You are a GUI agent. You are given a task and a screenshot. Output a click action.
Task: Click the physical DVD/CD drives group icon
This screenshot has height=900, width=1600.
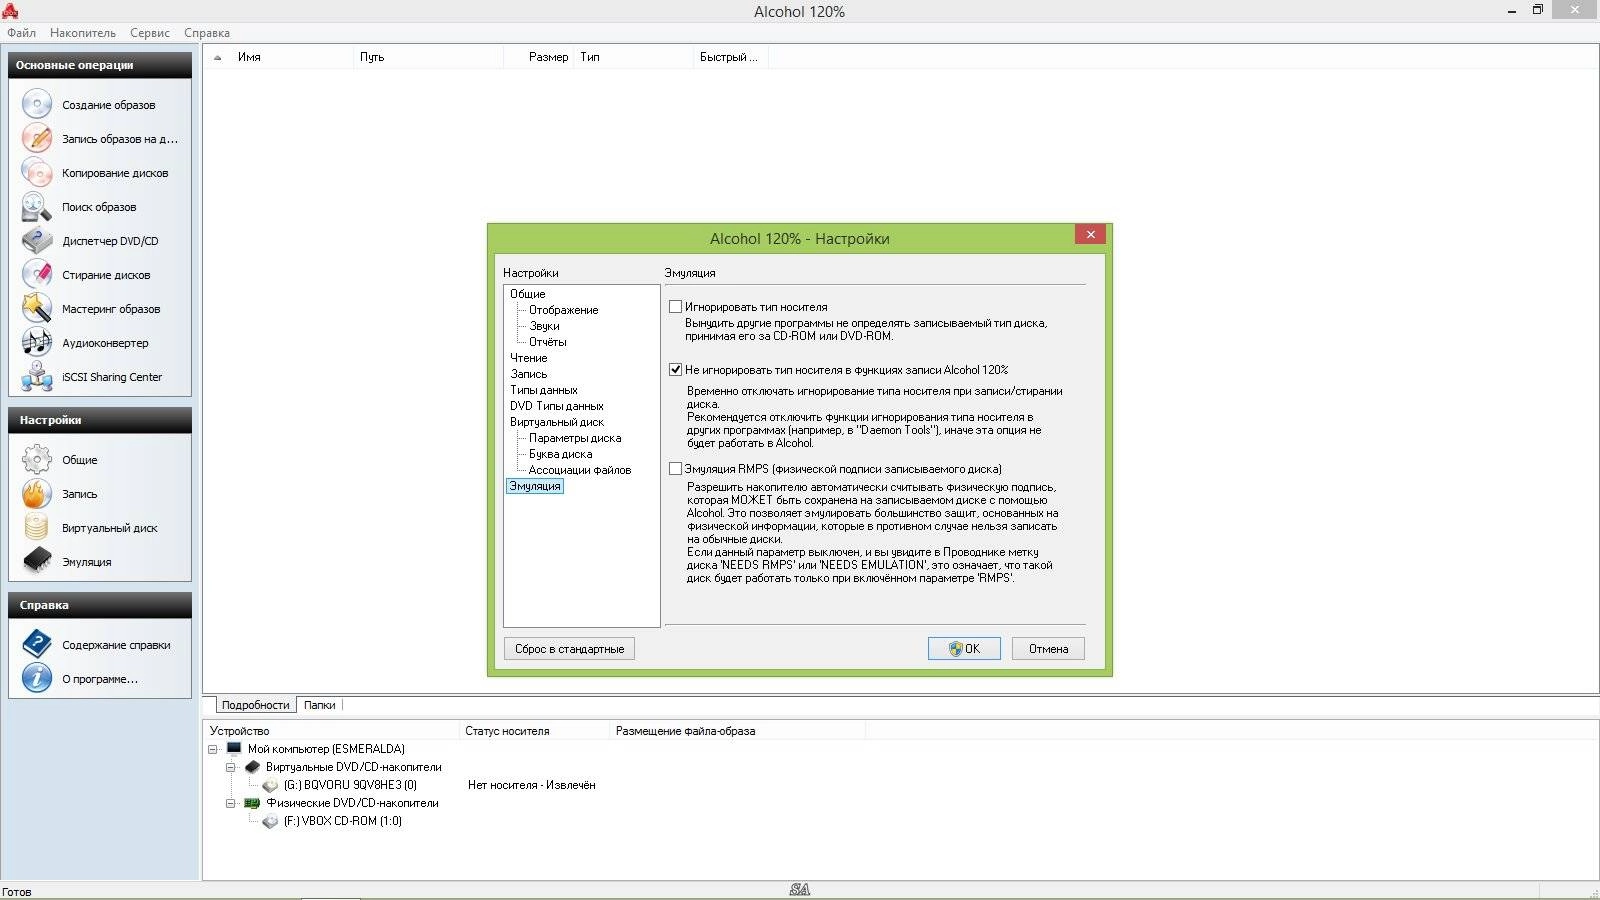coord(252,803)
